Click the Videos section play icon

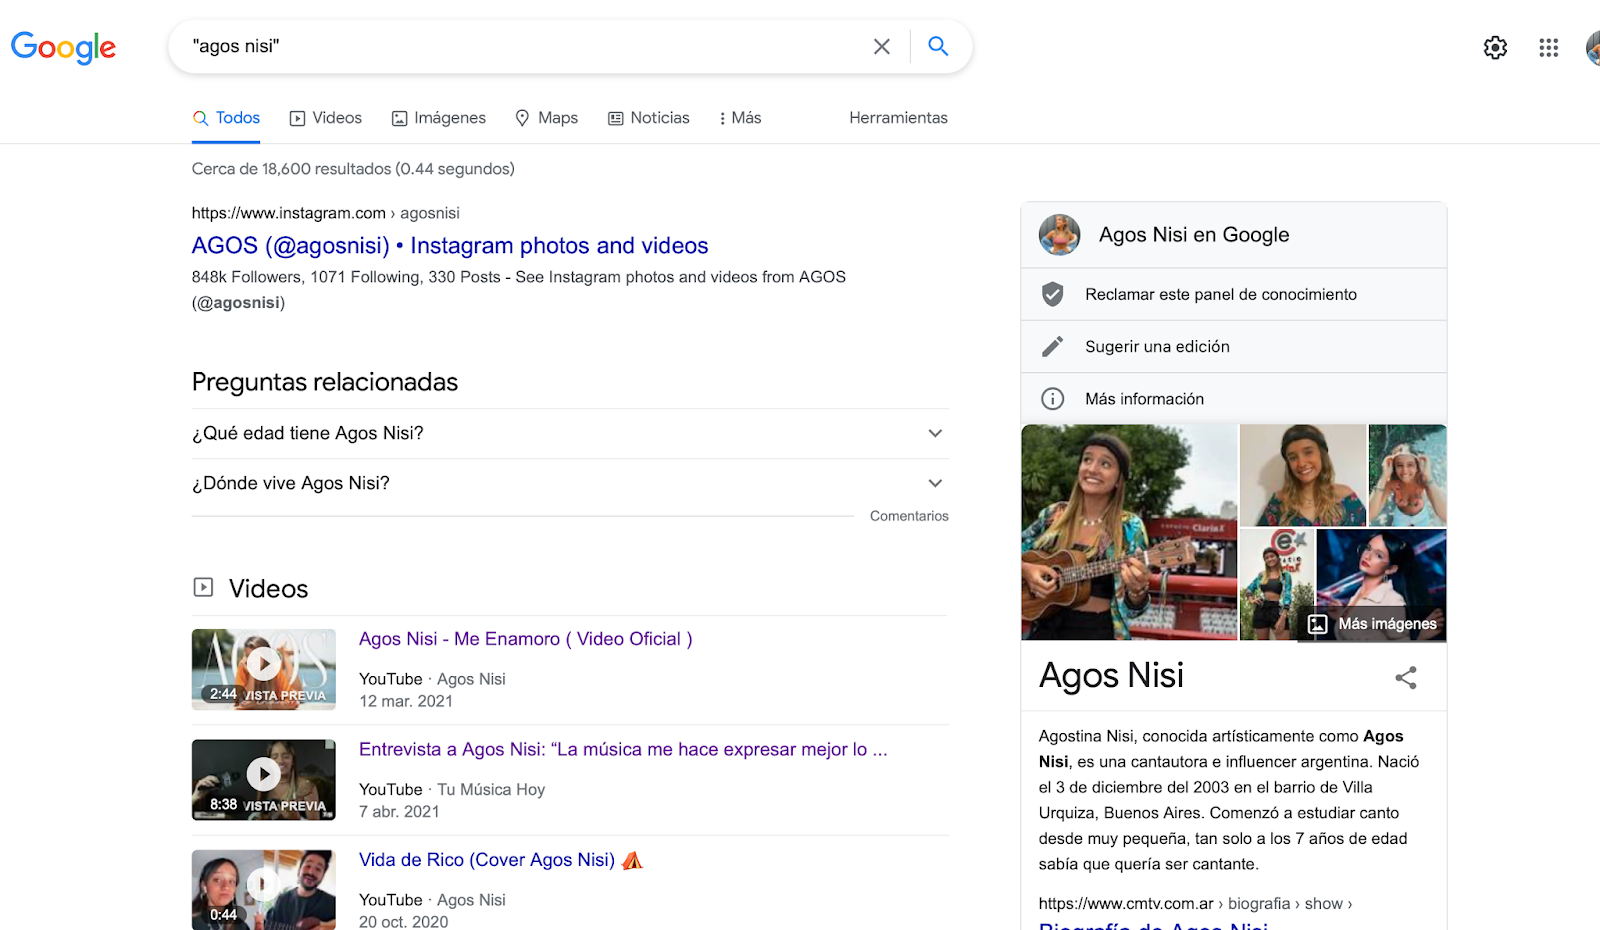click(203, 587)
